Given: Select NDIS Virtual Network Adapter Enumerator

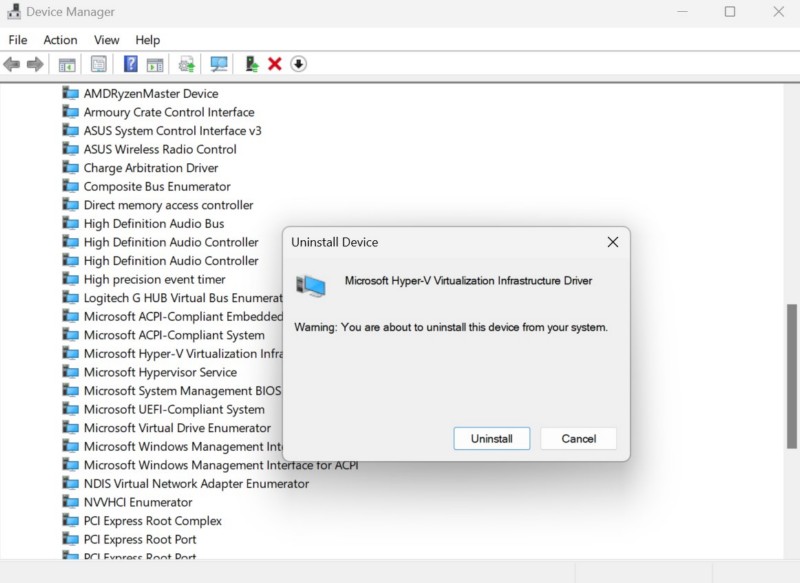Looking at the screenshot, I should point(196,484).
